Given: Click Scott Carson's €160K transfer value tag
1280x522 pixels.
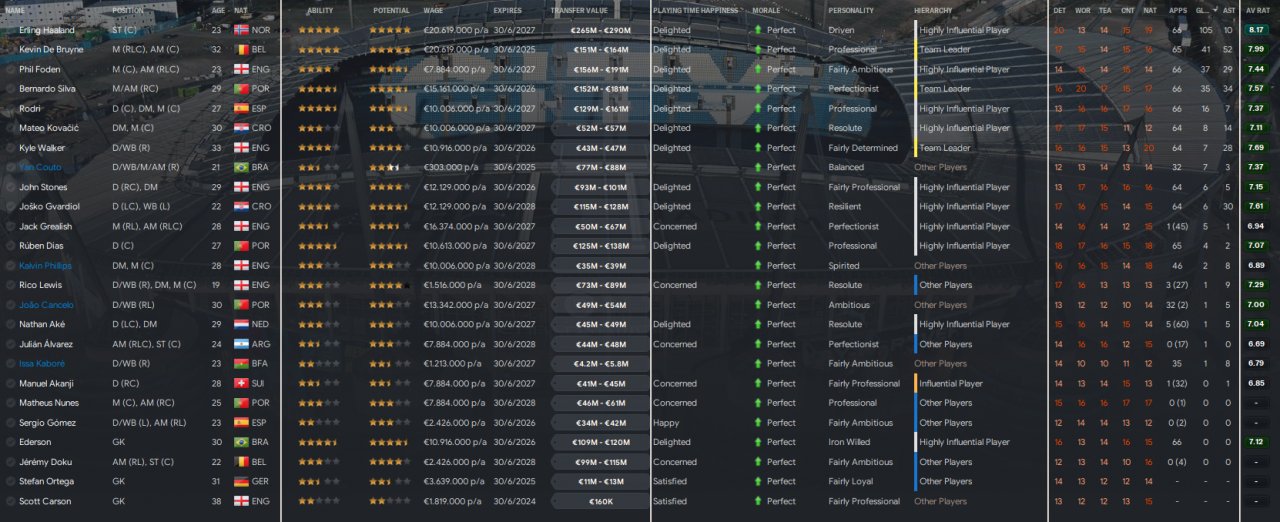Looking at the screenshot, I should pyautogui.click(x=599, y=501).
